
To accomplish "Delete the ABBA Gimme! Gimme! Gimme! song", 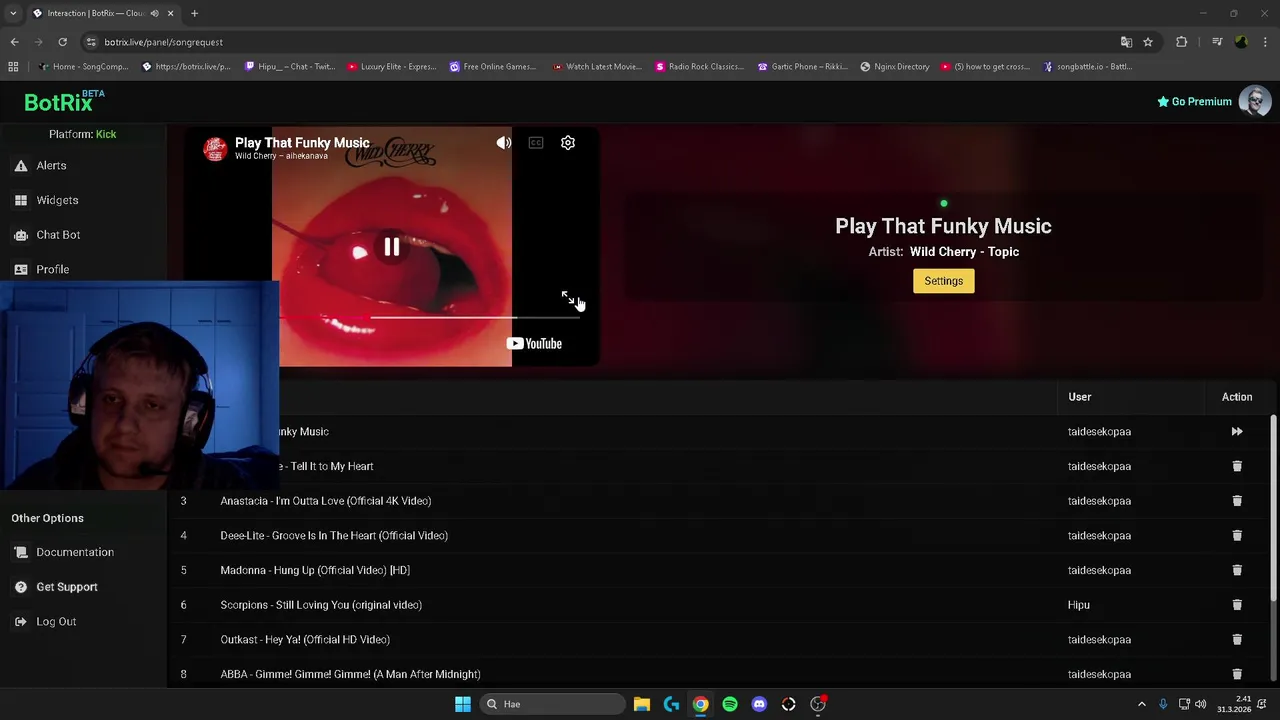I will (1237, 674).
